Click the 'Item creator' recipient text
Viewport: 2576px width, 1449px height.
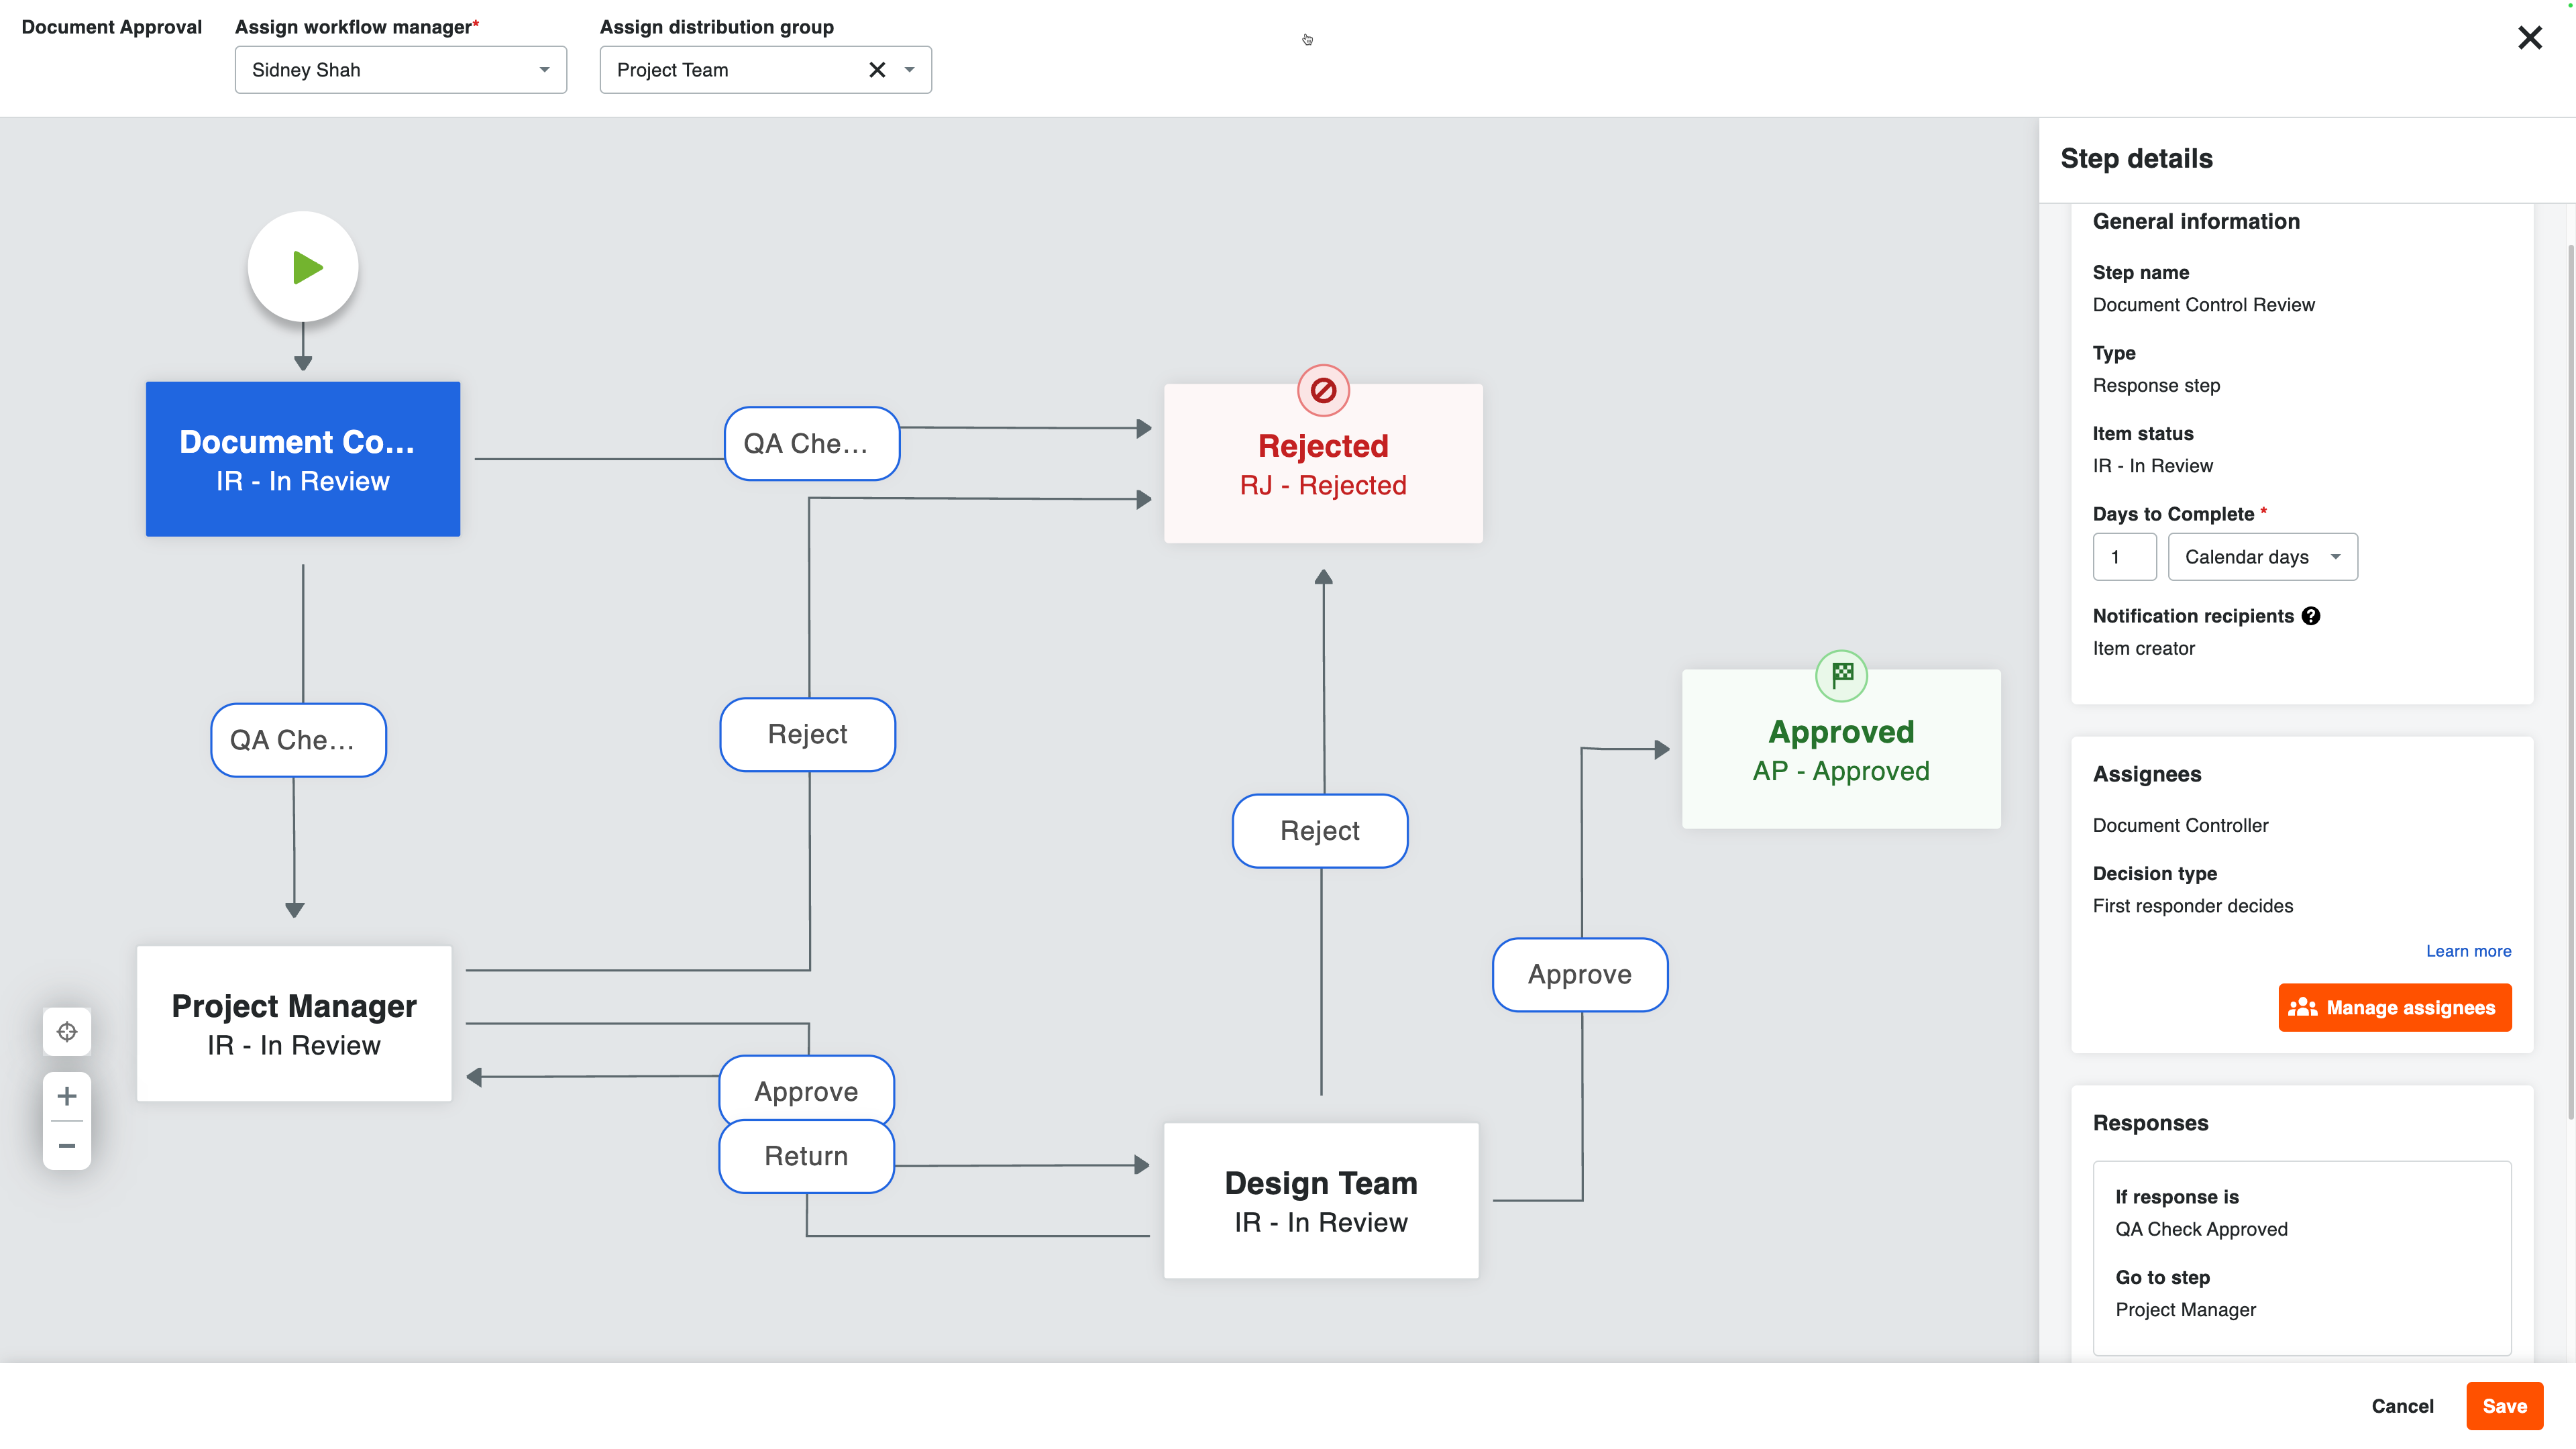2143,648
